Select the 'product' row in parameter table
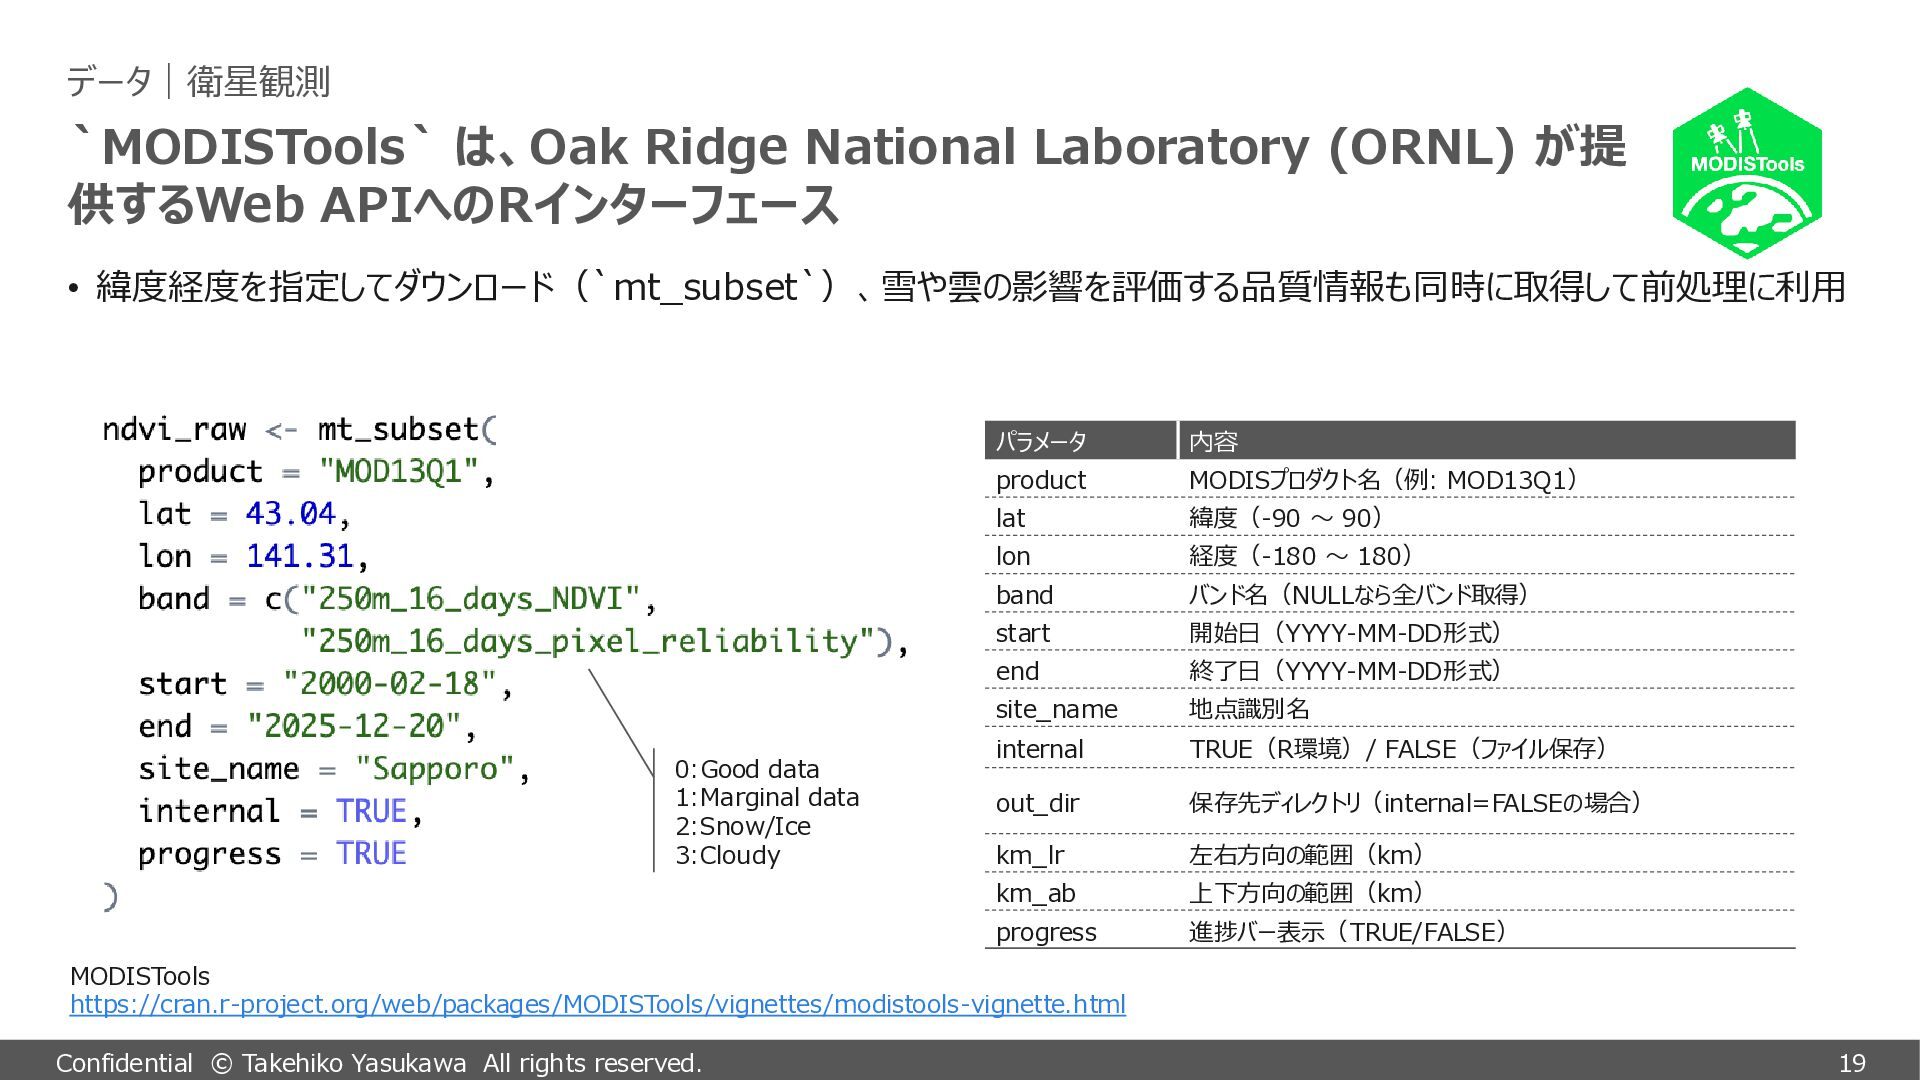The height and width of the screenshot is (1080, 1920). [x=1040, y=480]
